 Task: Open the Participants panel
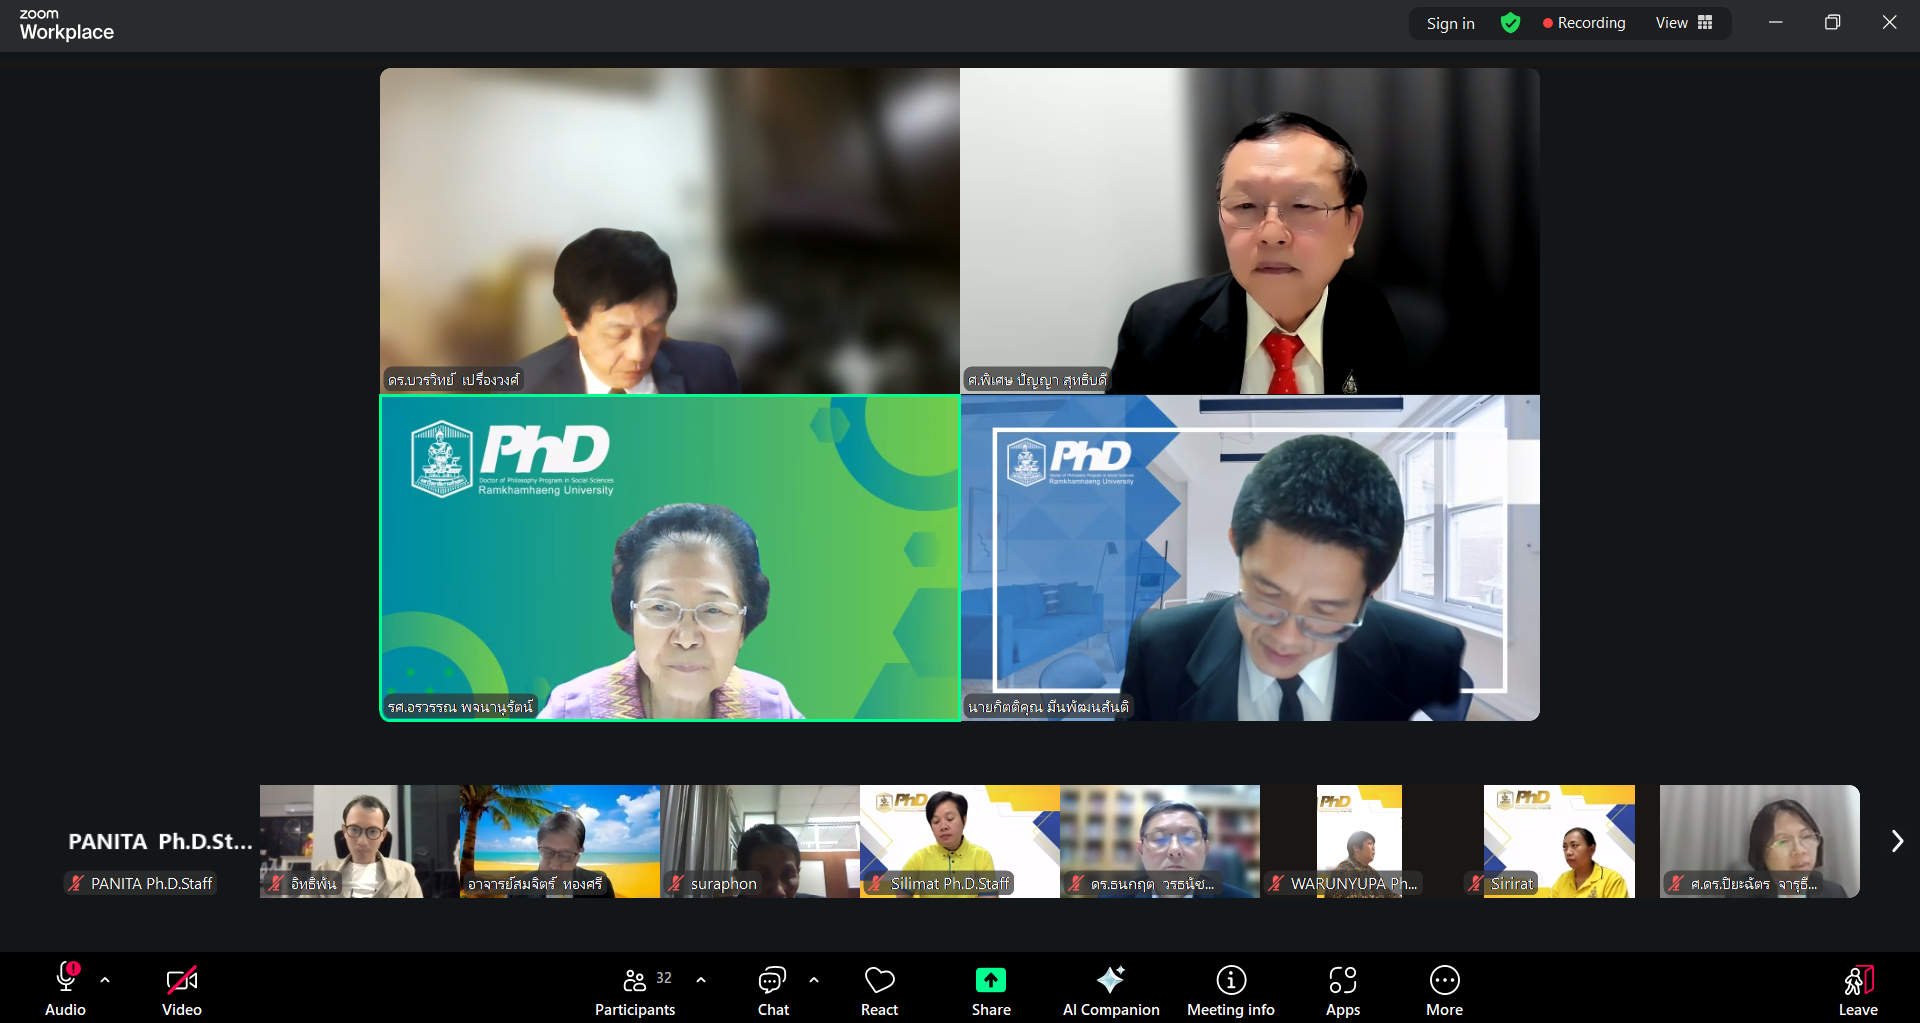coord(635,990)
